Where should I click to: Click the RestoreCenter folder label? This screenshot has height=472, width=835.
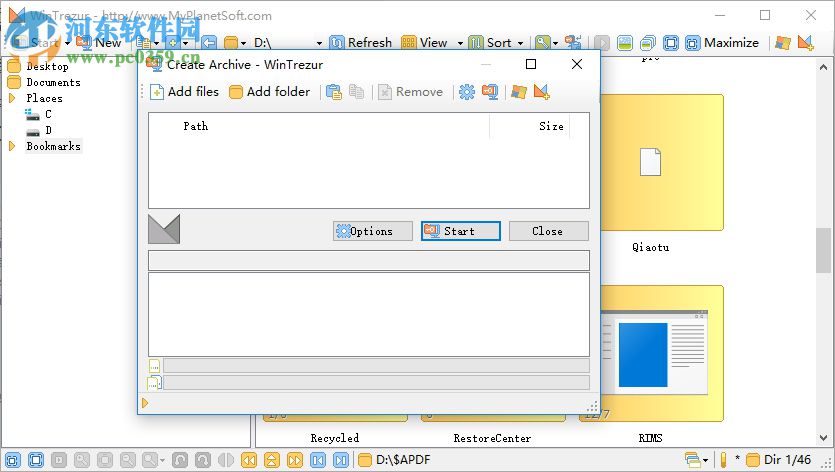click(492, 438)
